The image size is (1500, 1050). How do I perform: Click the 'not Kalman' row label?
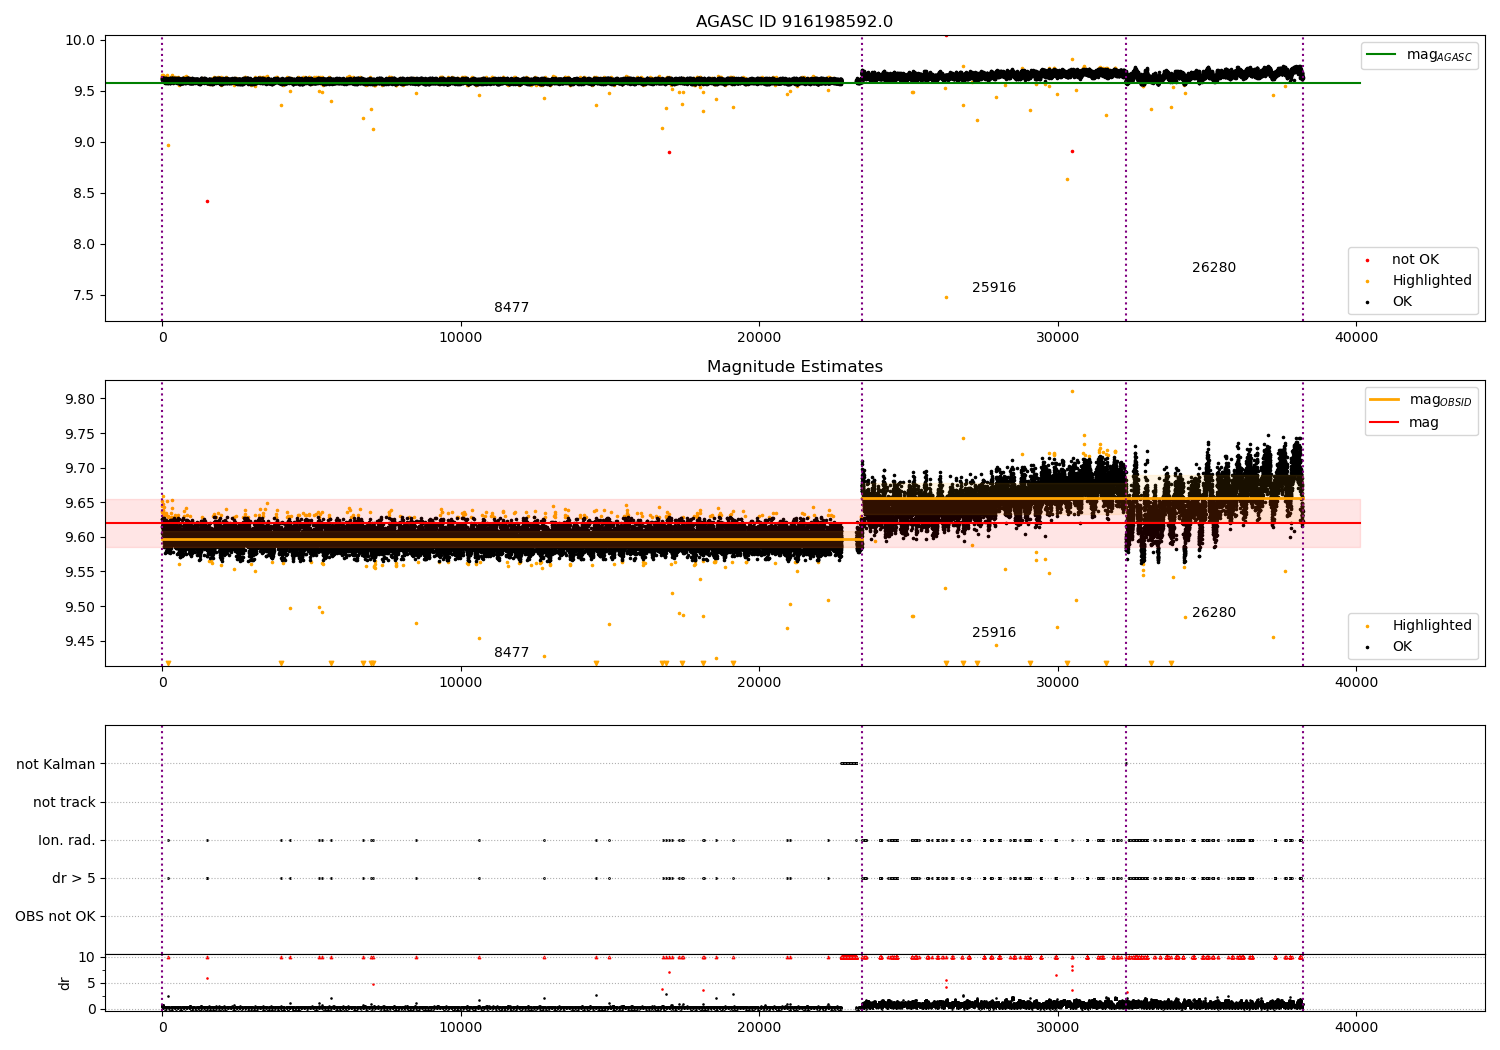[x=56, y=765]
